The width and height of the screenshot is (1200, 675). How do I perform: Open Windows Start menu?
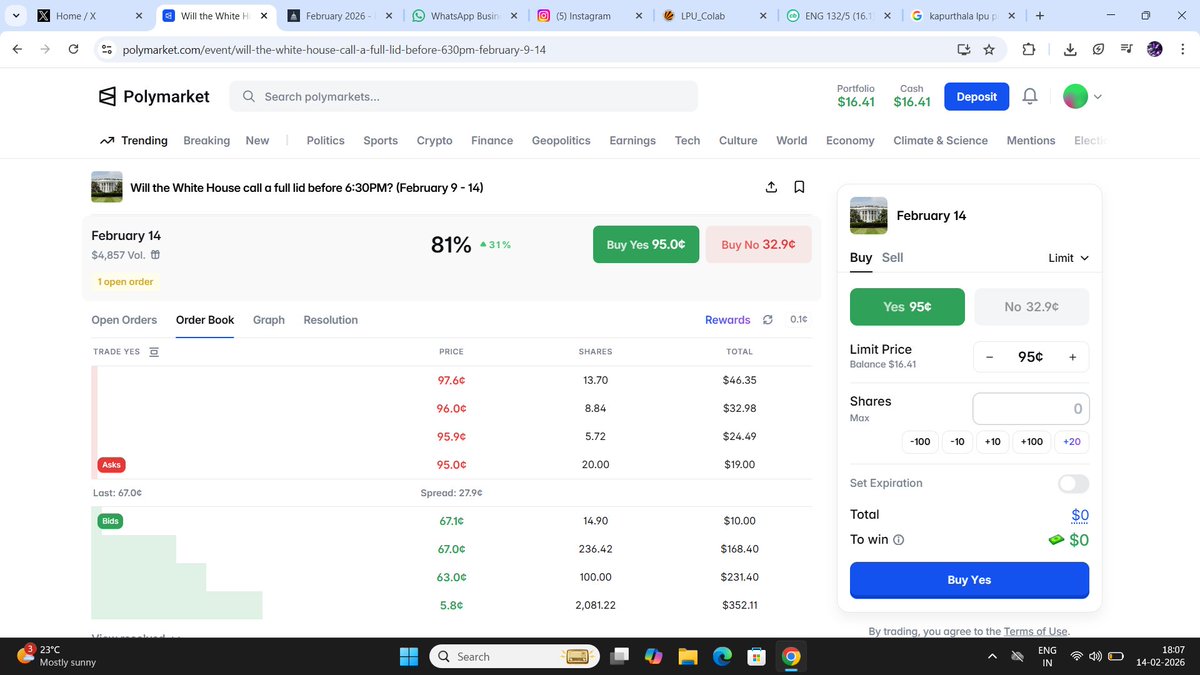[x=409, y=656]
